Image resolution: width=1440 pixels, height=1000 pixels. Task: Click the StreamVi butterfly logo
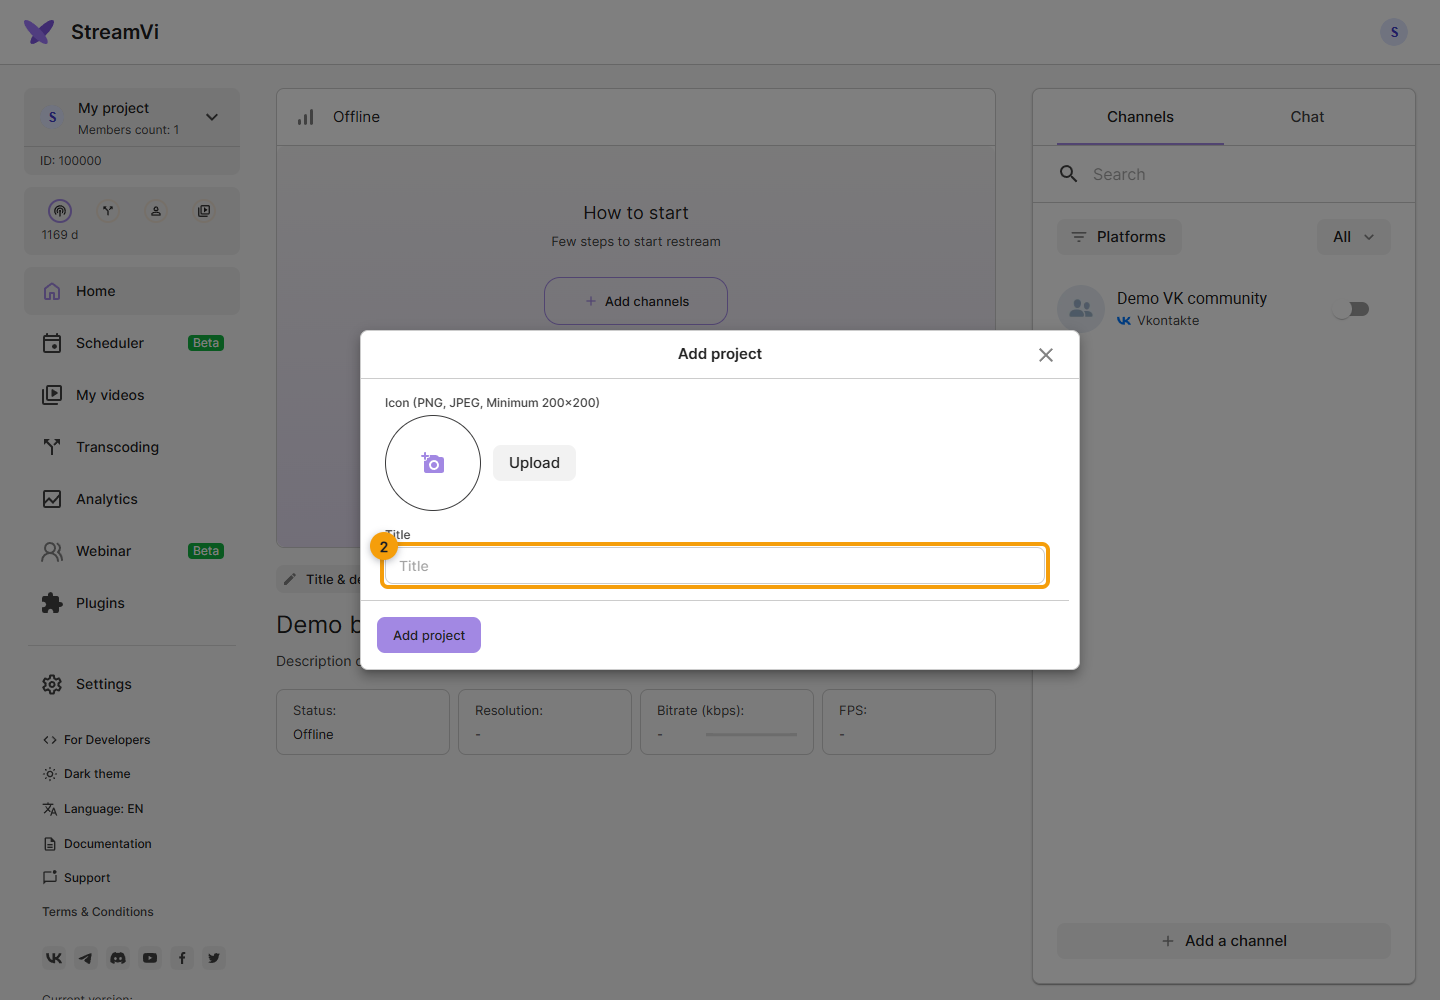click(39, 32)
